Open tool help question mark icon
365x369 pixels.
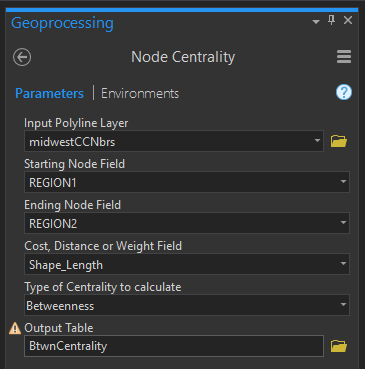point(344,92)
